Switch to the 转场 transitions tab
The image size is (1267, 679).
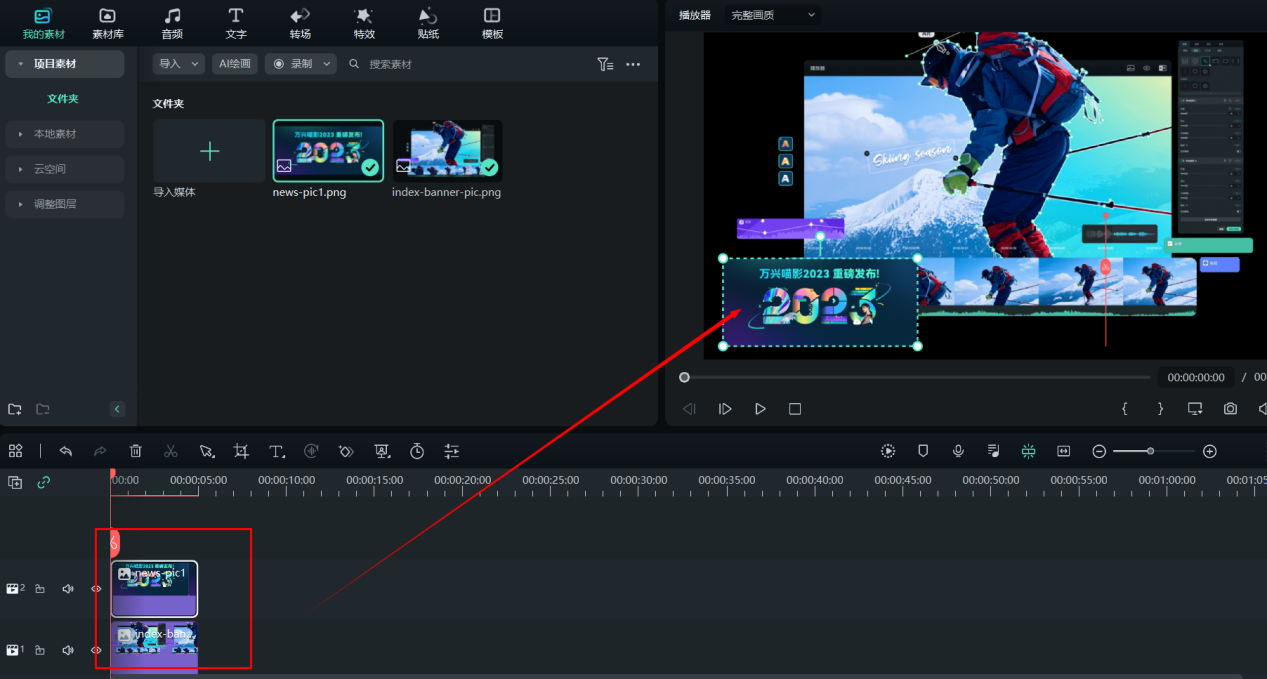[300, 24]
